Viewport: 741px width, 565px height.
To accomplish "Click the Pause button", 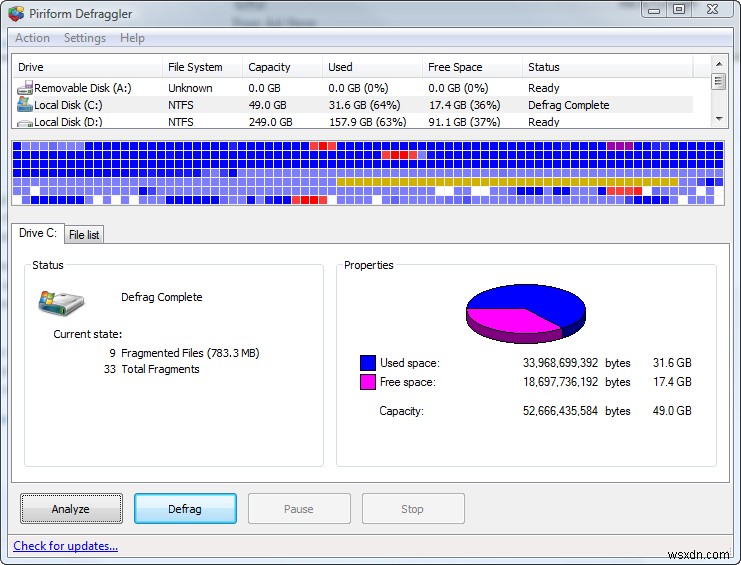I will [299, 509].
